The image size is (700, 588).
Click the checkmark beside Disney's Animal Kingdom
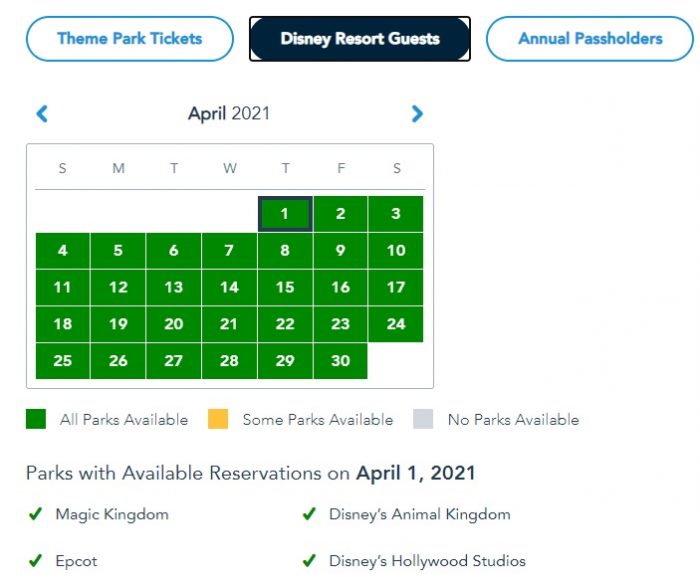310,515
